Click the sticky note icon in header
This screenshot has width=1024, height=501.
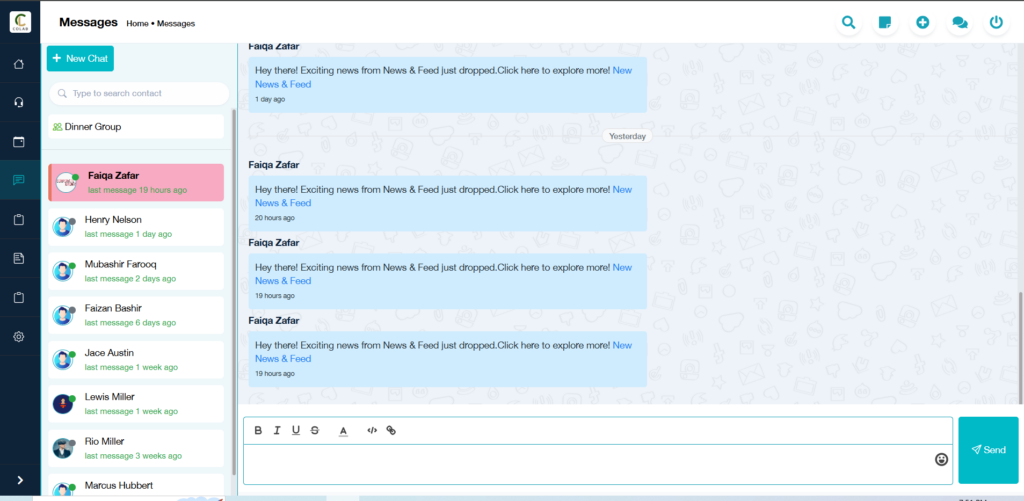tap(885, 23)
